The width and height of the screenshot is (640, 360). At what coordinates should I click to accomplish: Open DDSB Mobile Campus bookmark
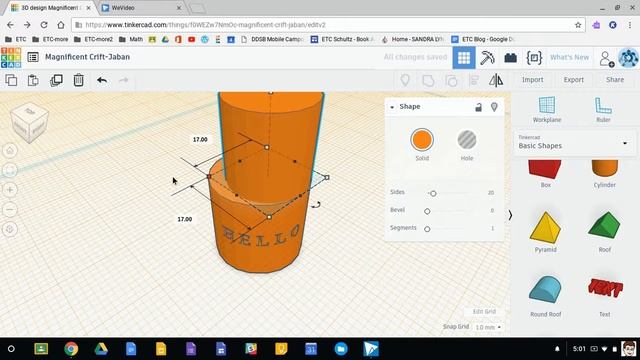272,39
